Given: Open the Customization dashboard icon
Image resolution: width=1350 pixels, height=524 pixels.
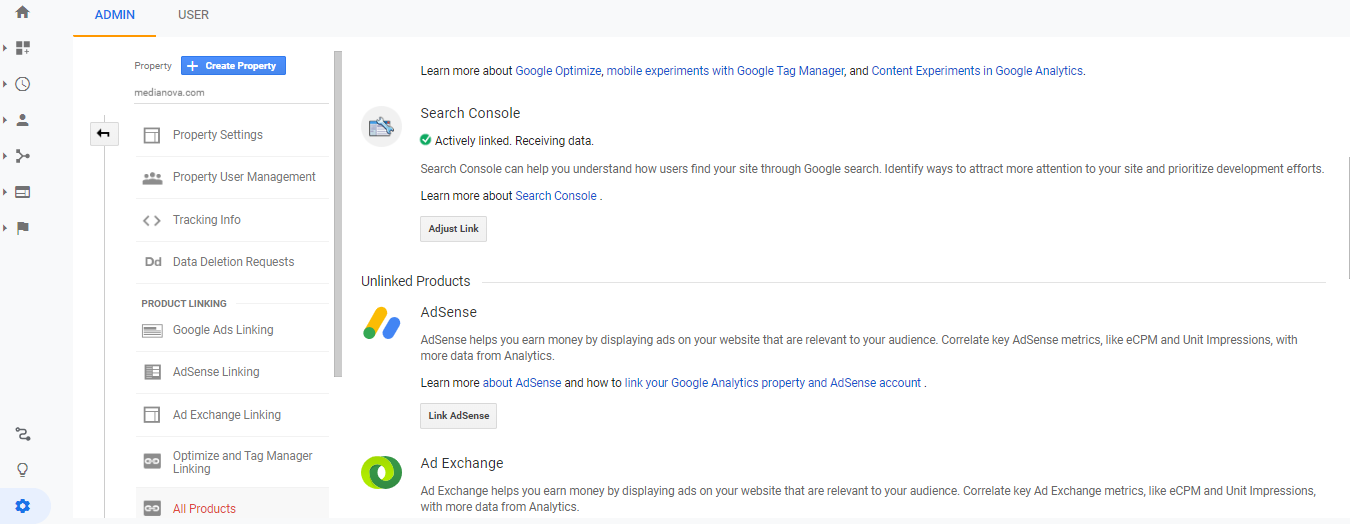Looking at the screenshot, I should (22, 48).
